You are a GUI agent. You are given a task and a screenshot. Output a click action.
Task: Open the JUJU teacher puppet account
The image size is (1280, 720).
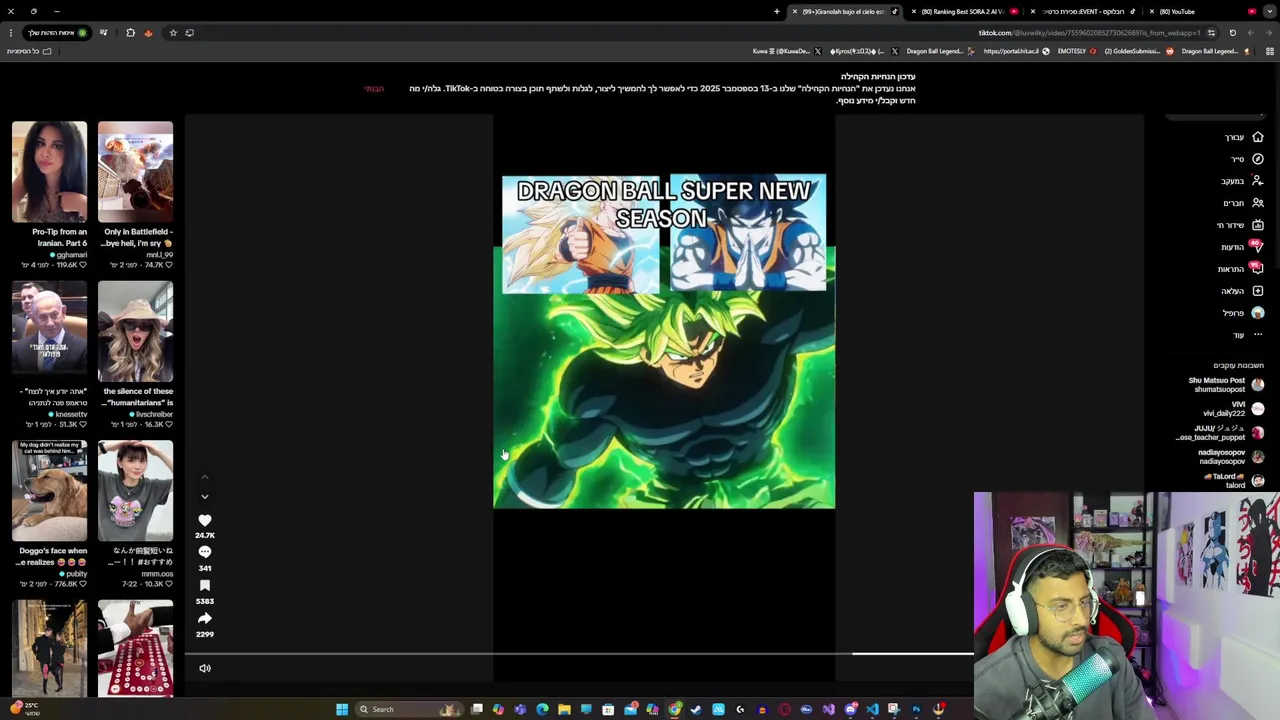click(x=1221, y=433)
